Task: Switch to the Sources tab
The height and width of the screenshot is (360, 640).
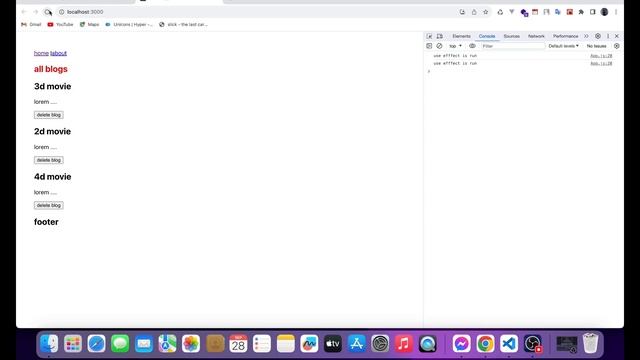Action: [x=511, y=36]
